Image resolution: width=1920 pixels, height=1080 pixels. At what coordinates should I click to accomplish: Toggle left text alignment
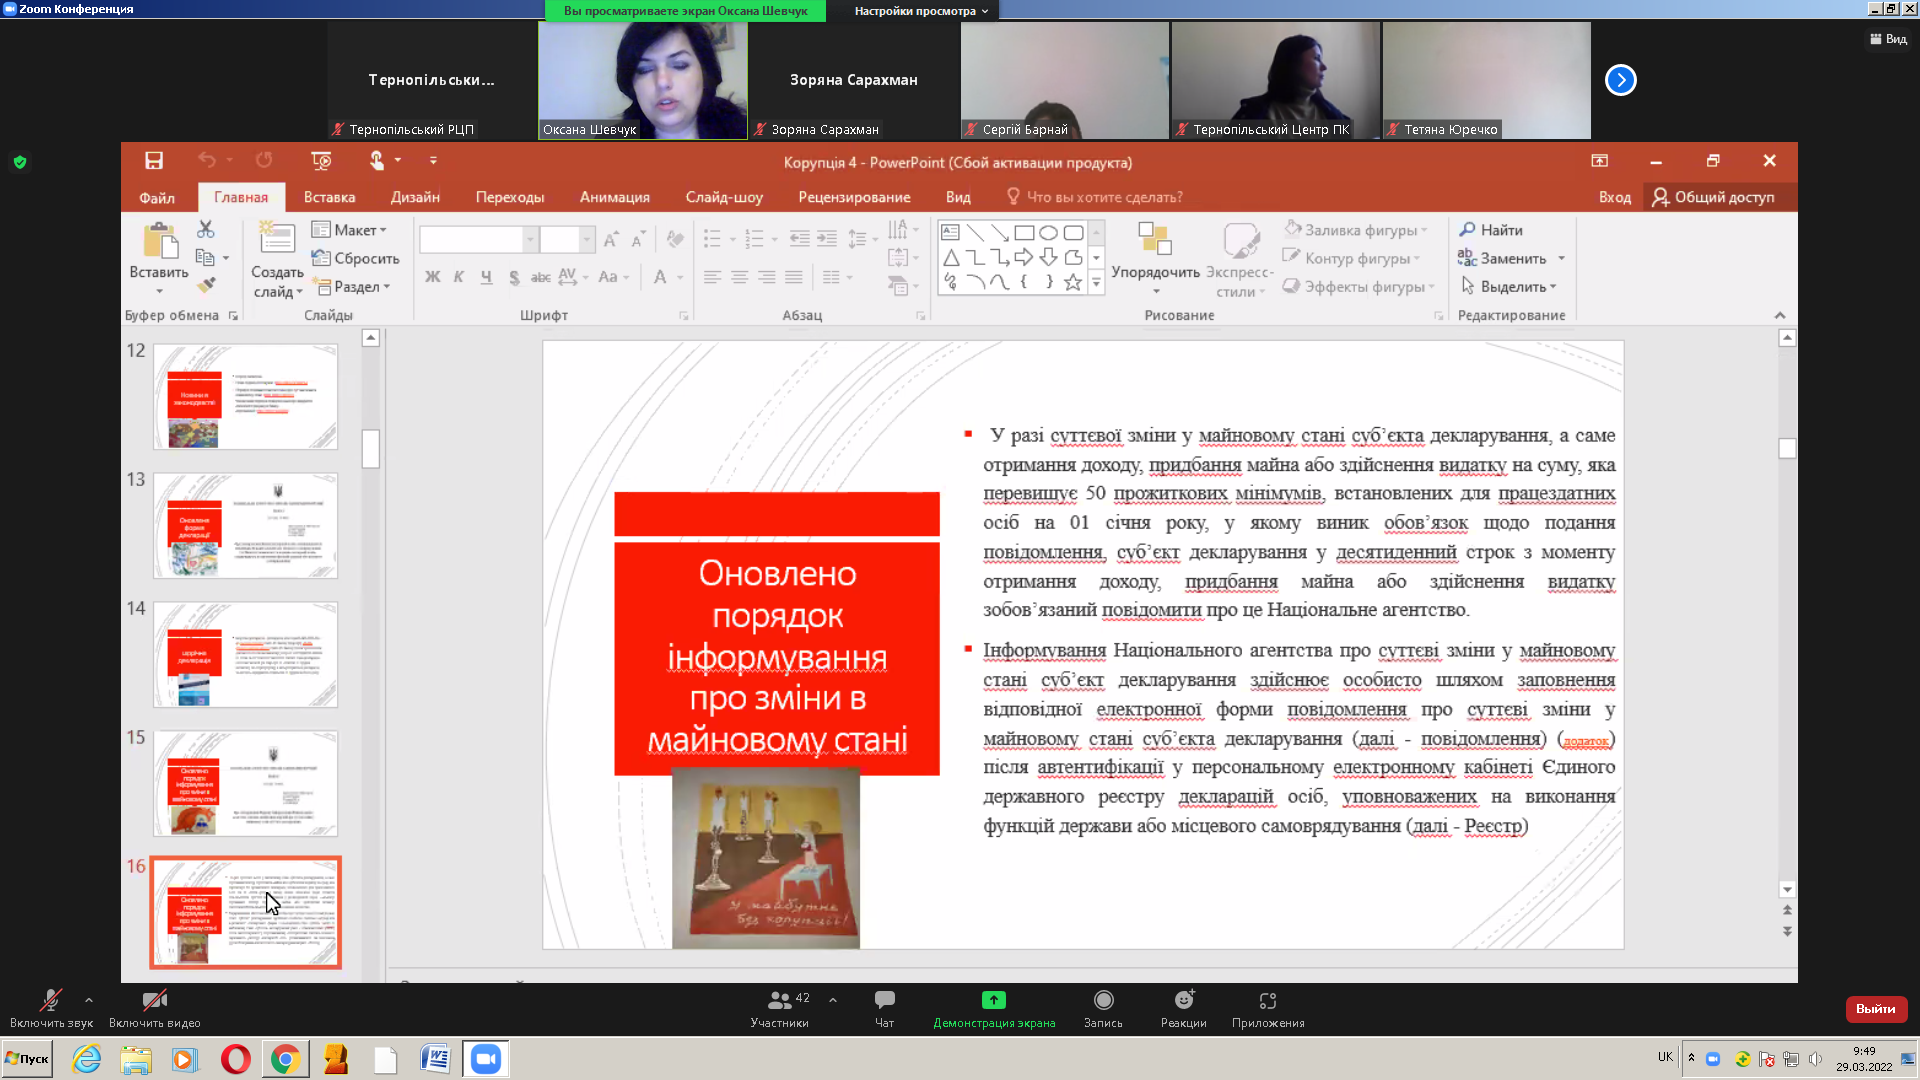[712, 277]
